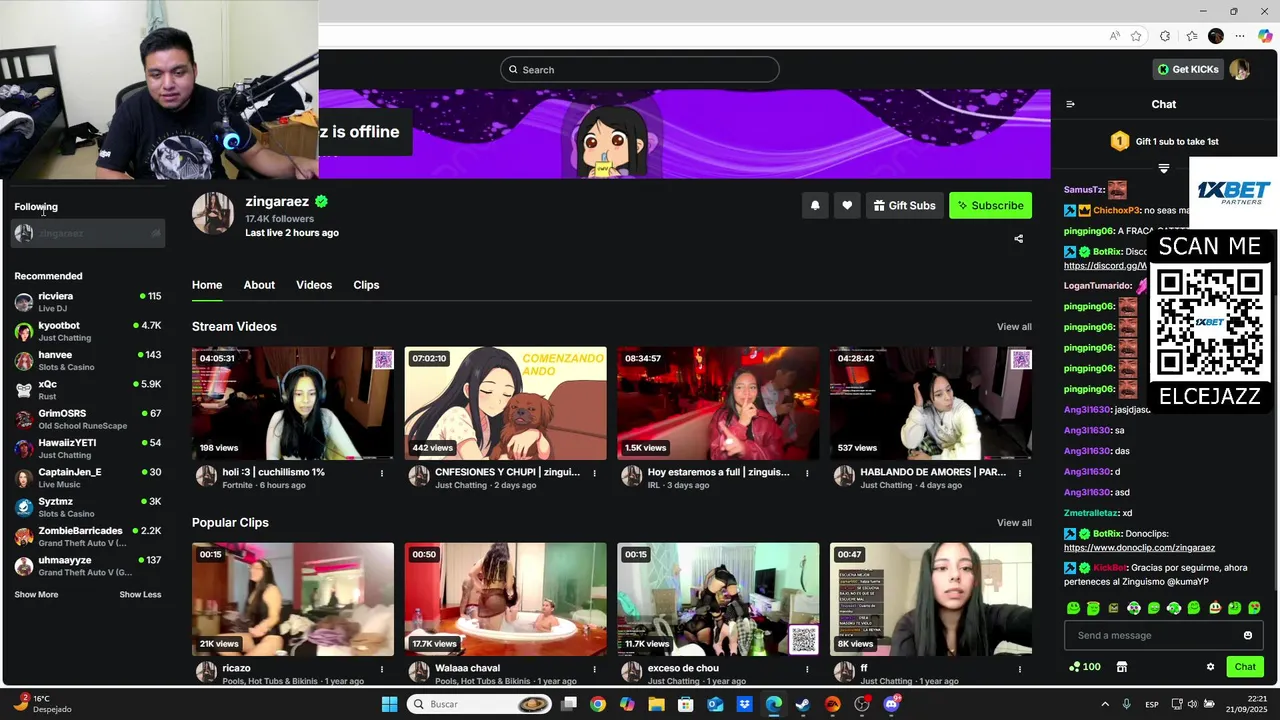
Task: Click the first green smiley emote
Action: (1073, 608)
